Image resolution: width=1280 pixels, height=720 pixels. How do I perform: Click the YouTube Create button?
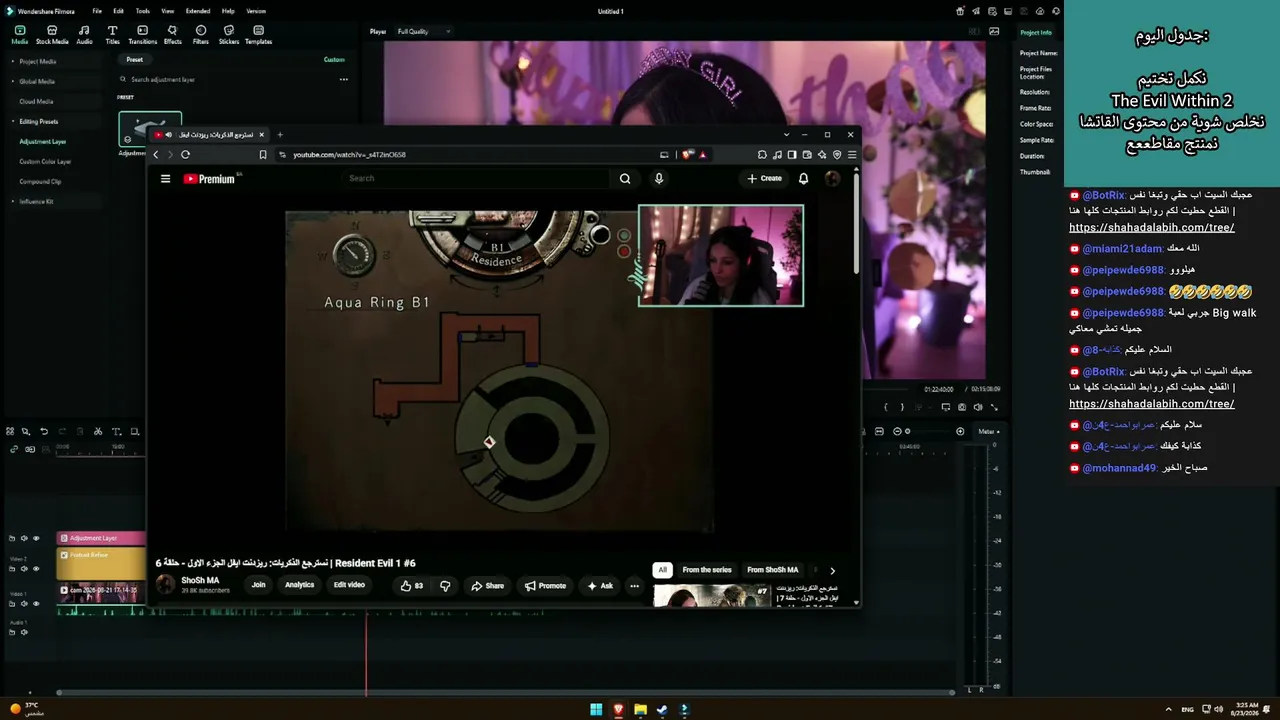[765, 179]
